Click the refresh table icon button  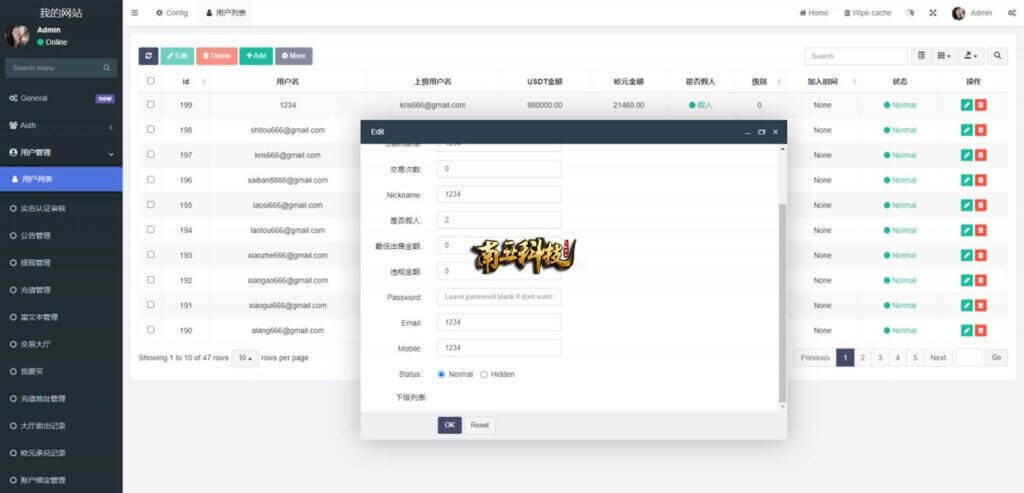[x=148, y=56]
